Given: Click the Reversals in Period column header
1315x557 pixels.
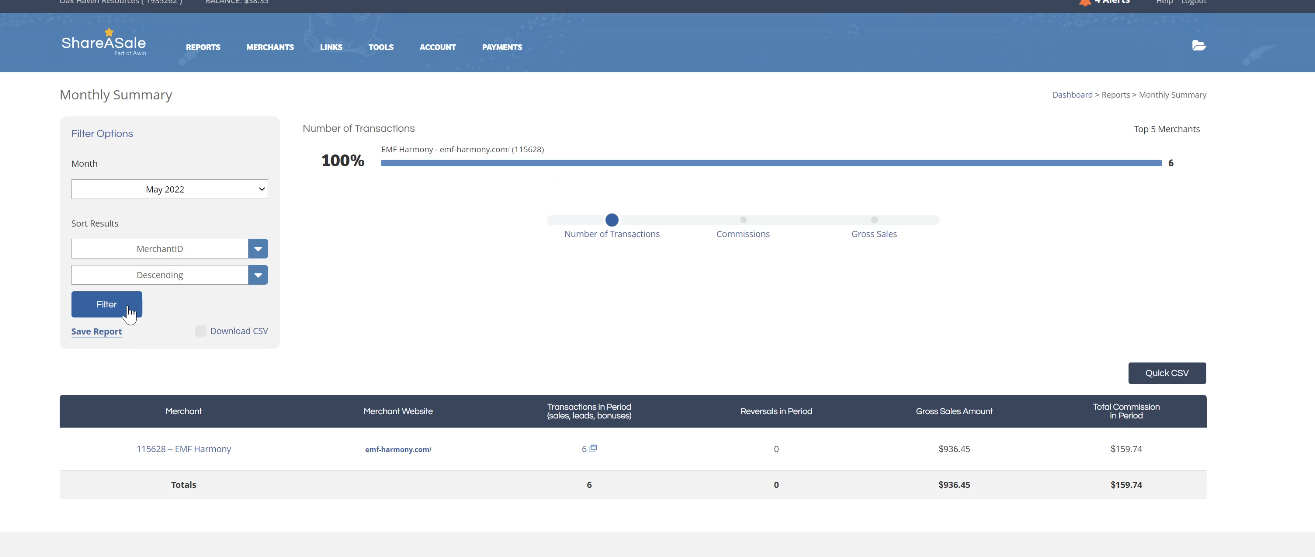Looking at the screenshot, I should pyautogui.click(x=776, y=411).
